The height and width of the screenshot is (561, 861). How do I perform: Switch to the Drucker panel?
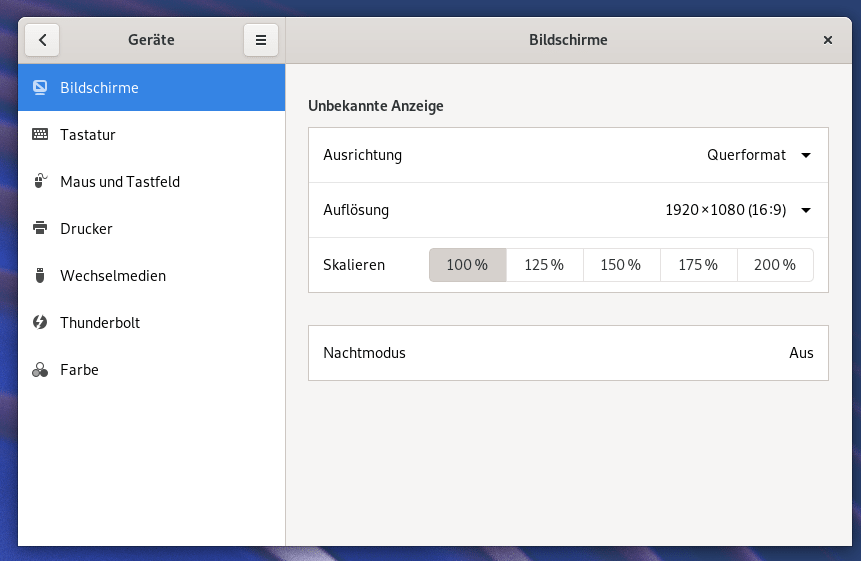click(x=152, y=228)
